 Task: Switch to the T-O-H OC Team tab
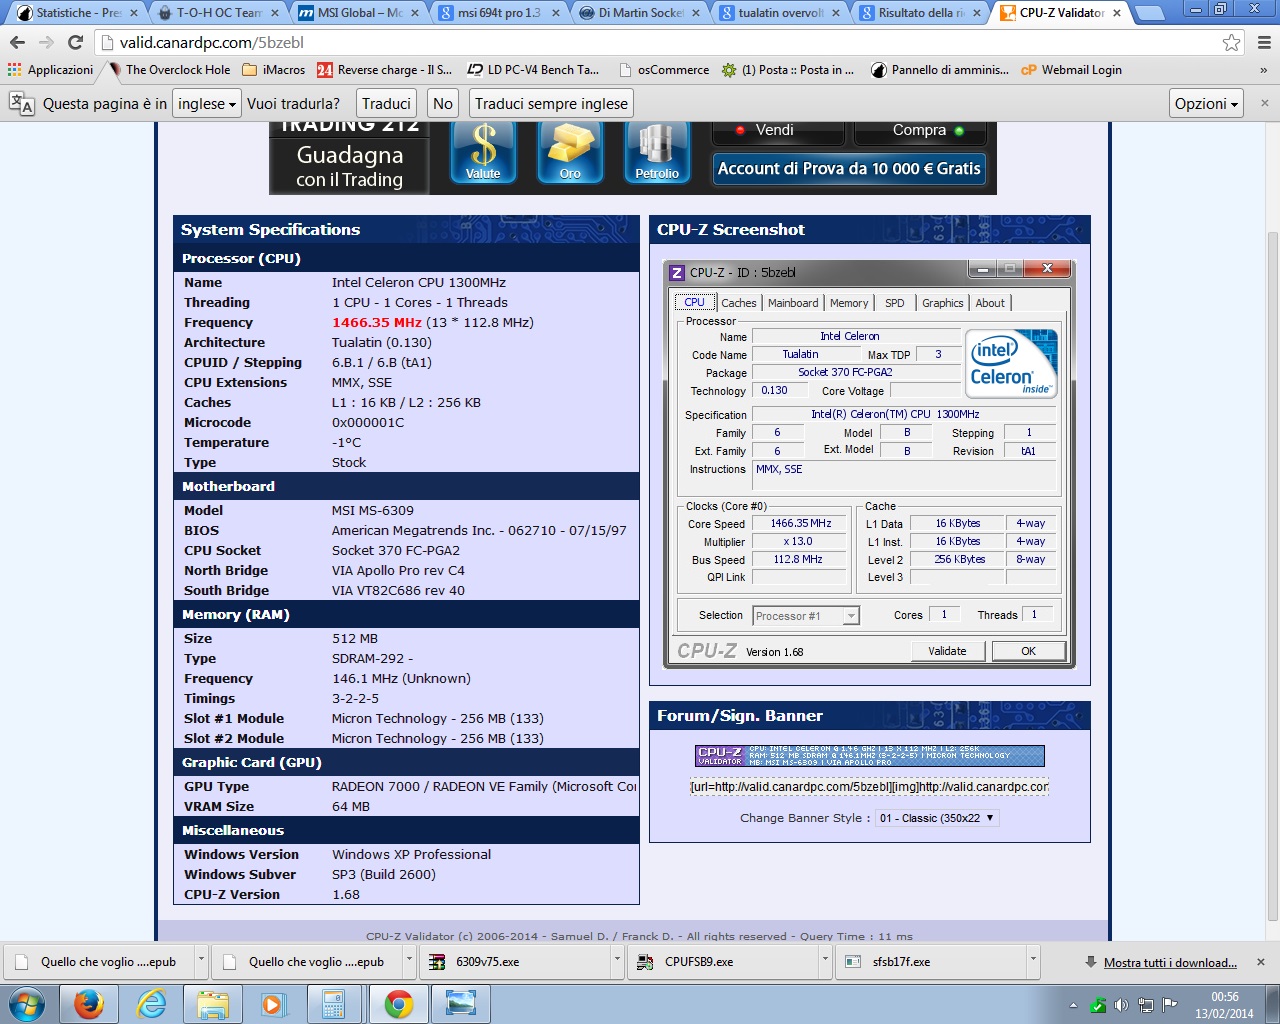tap(218, 13)
